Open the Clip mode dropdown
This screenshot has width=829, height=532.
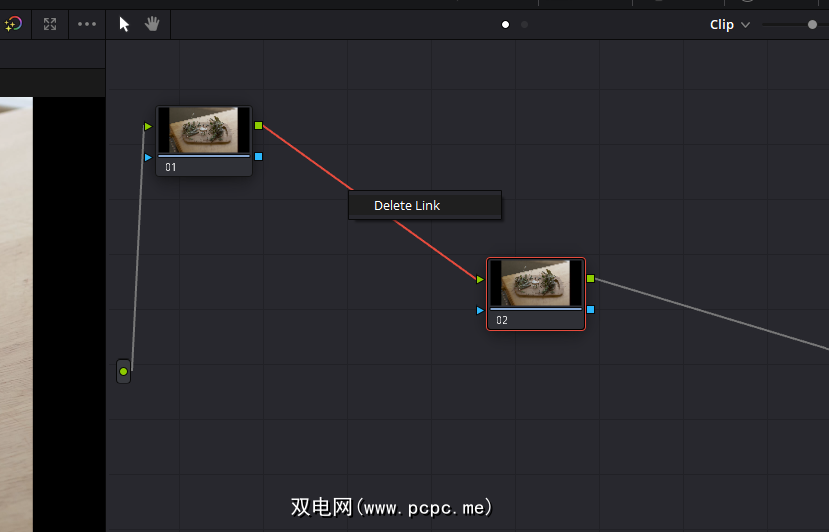pos(730,25)
